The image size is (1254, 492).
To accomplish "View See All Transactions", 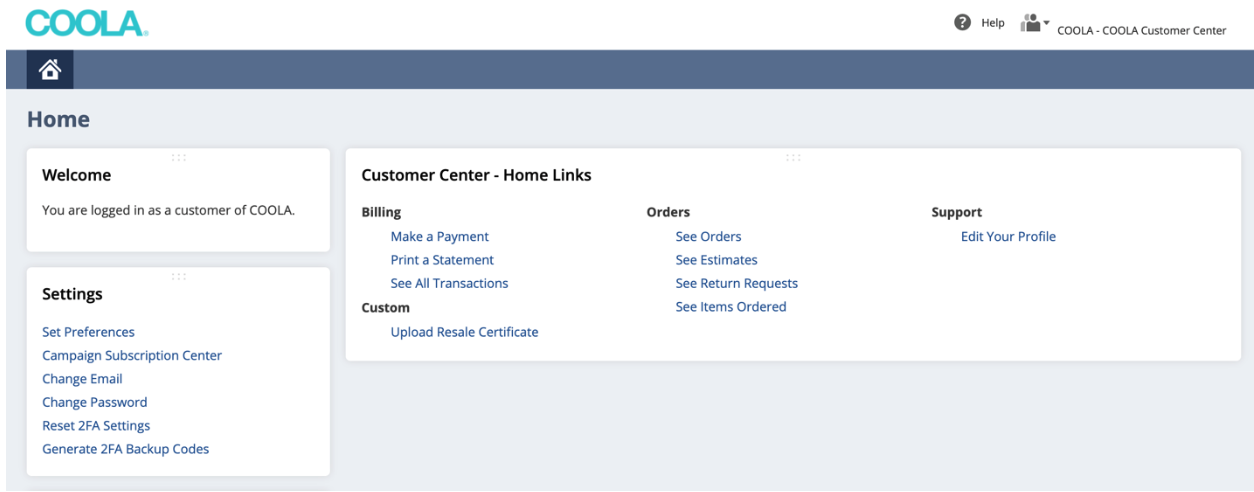I will [x=449, y=283].
